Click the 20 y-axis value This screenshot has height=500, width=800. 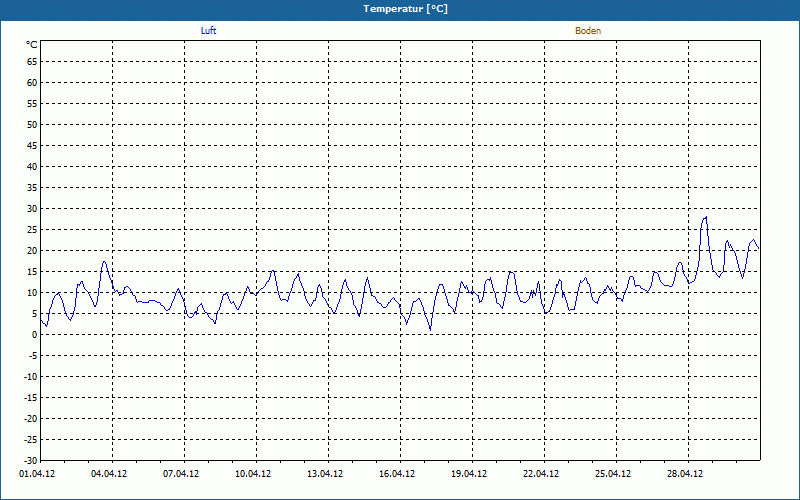(32, 251)
